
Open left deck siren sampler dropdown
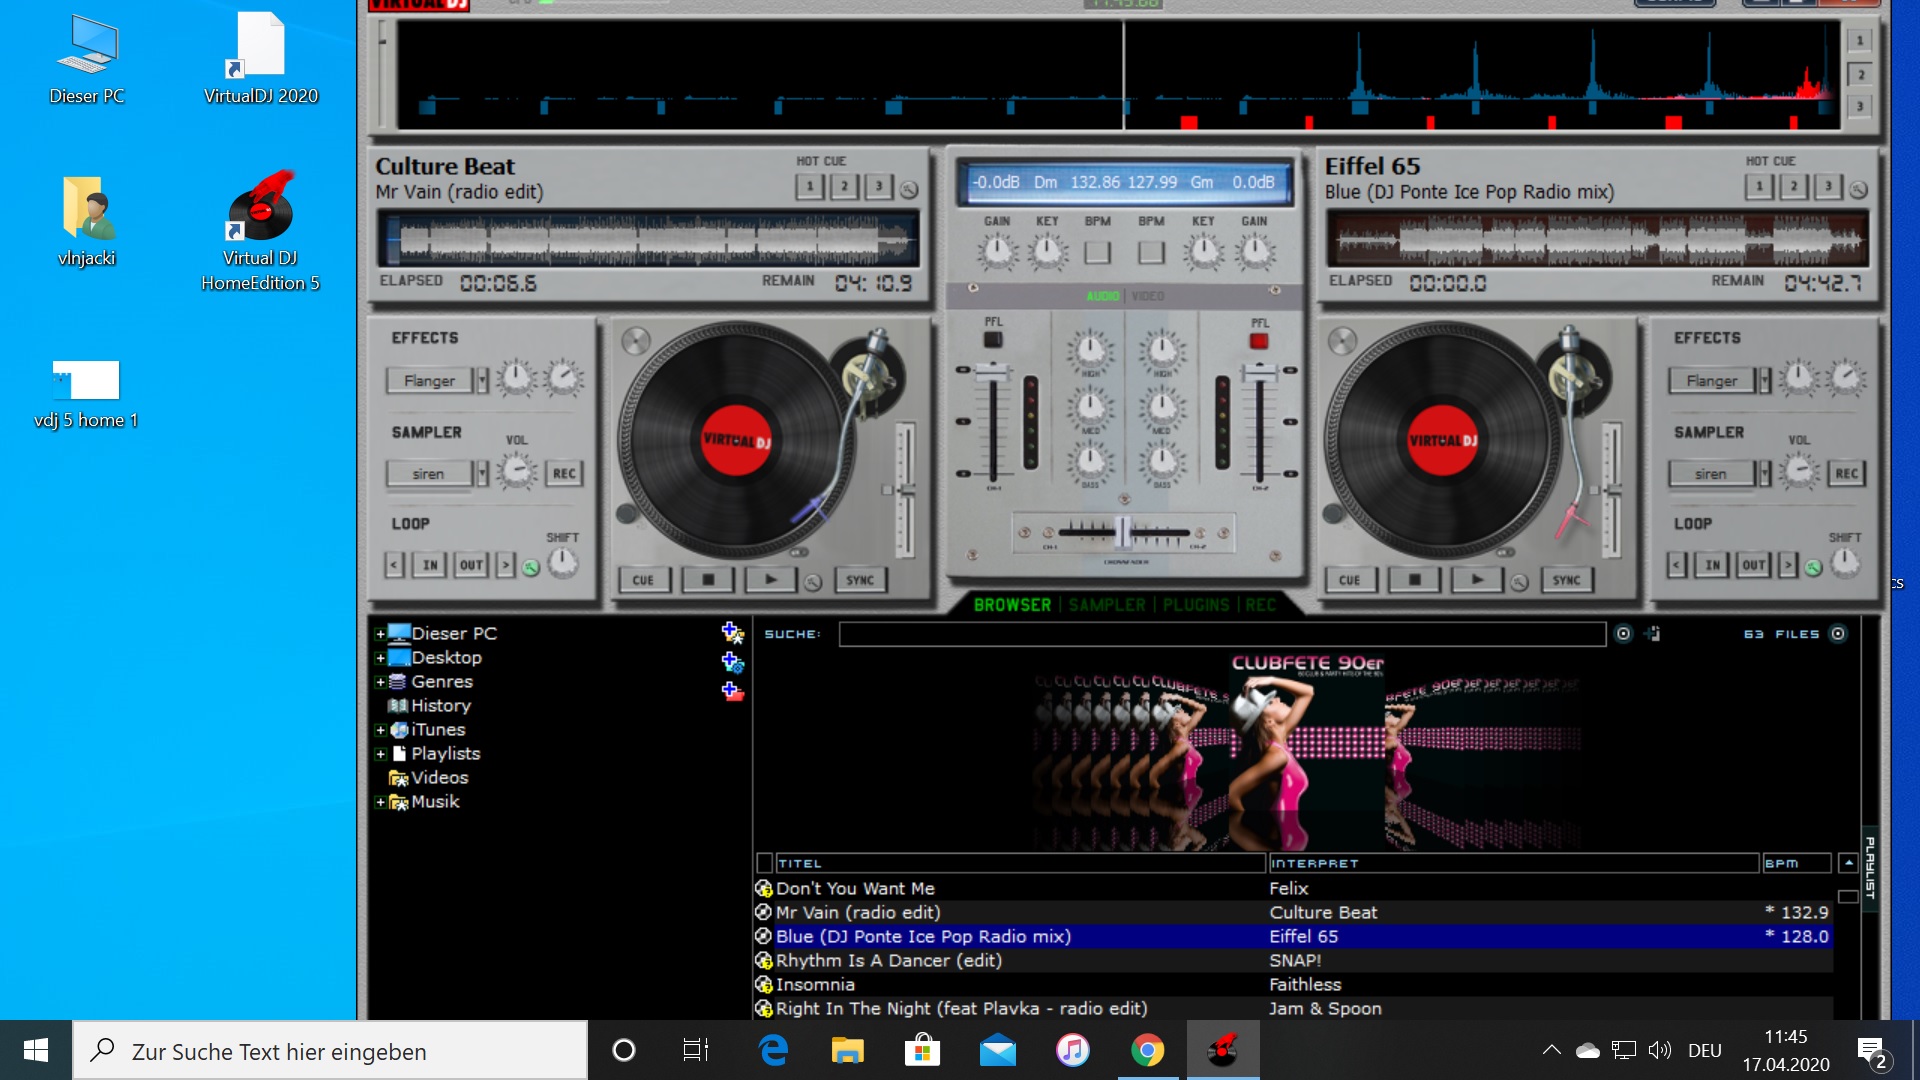482,474
